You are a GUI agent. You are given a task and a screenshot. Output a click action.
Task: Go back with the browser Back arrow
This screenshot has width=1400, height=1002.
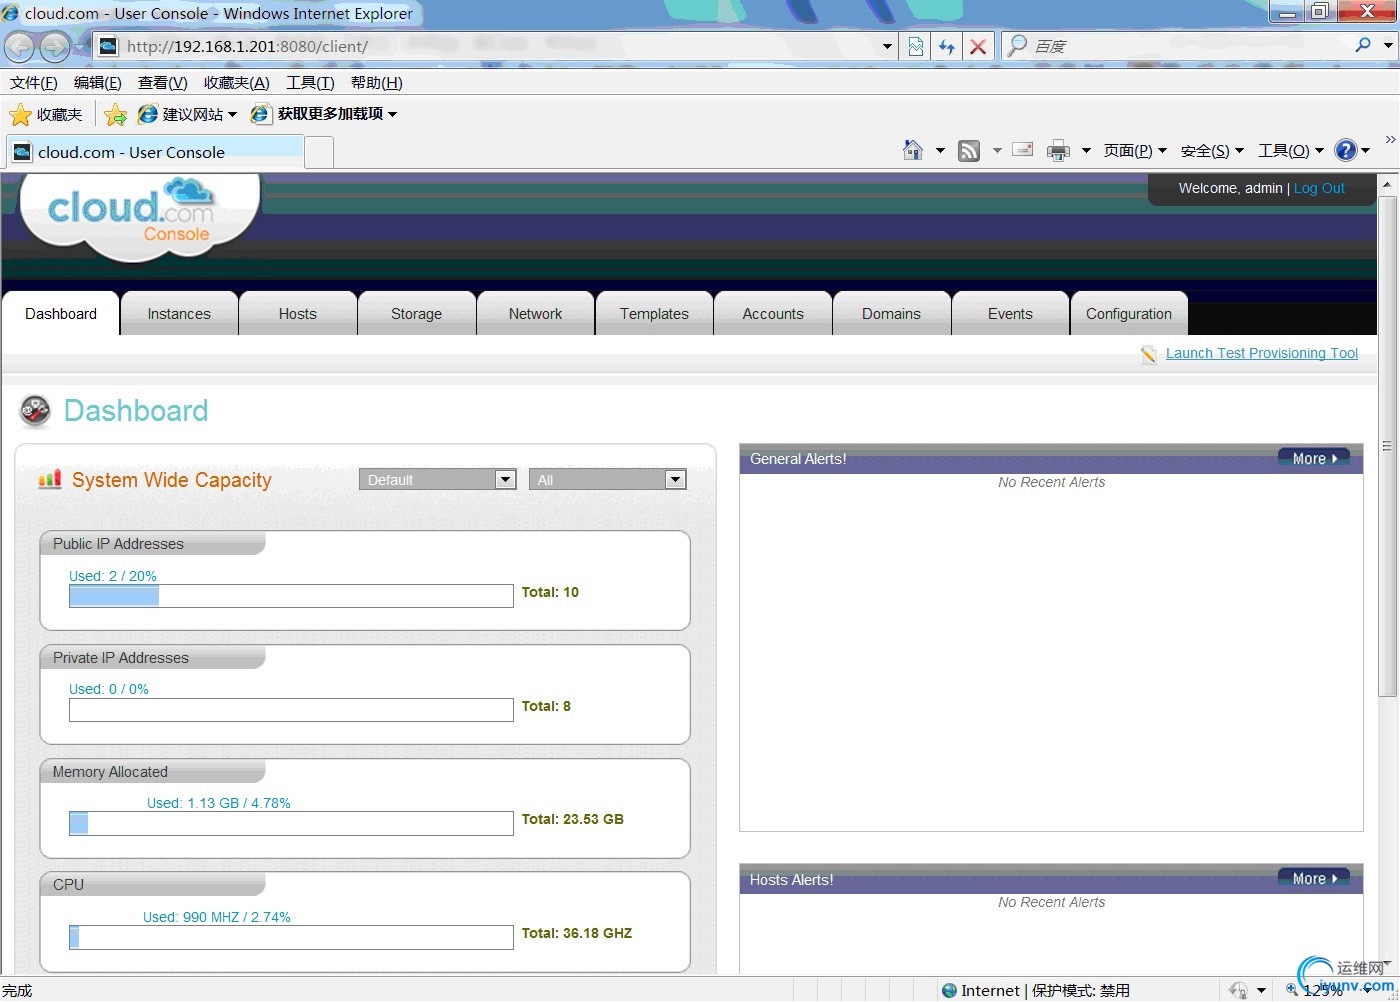pyautogui.click(x=19, y=46)
